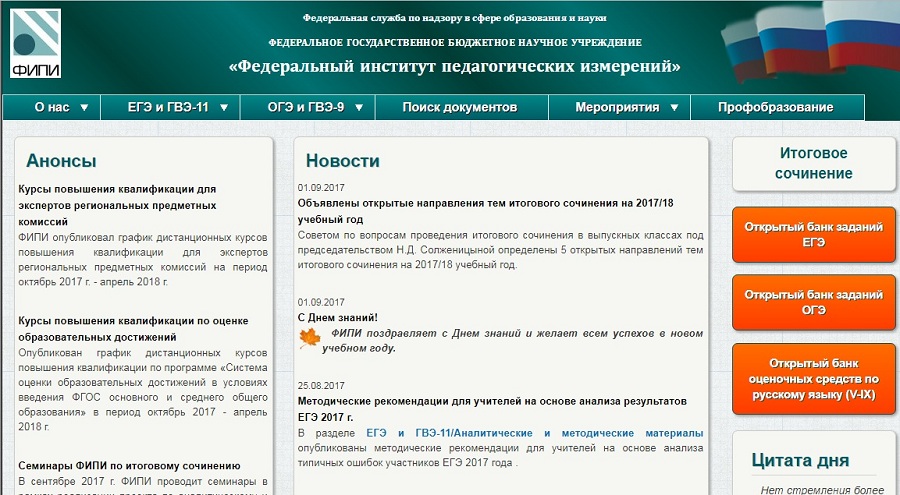Click the first 01.09.2017 news date

point(321,188)
